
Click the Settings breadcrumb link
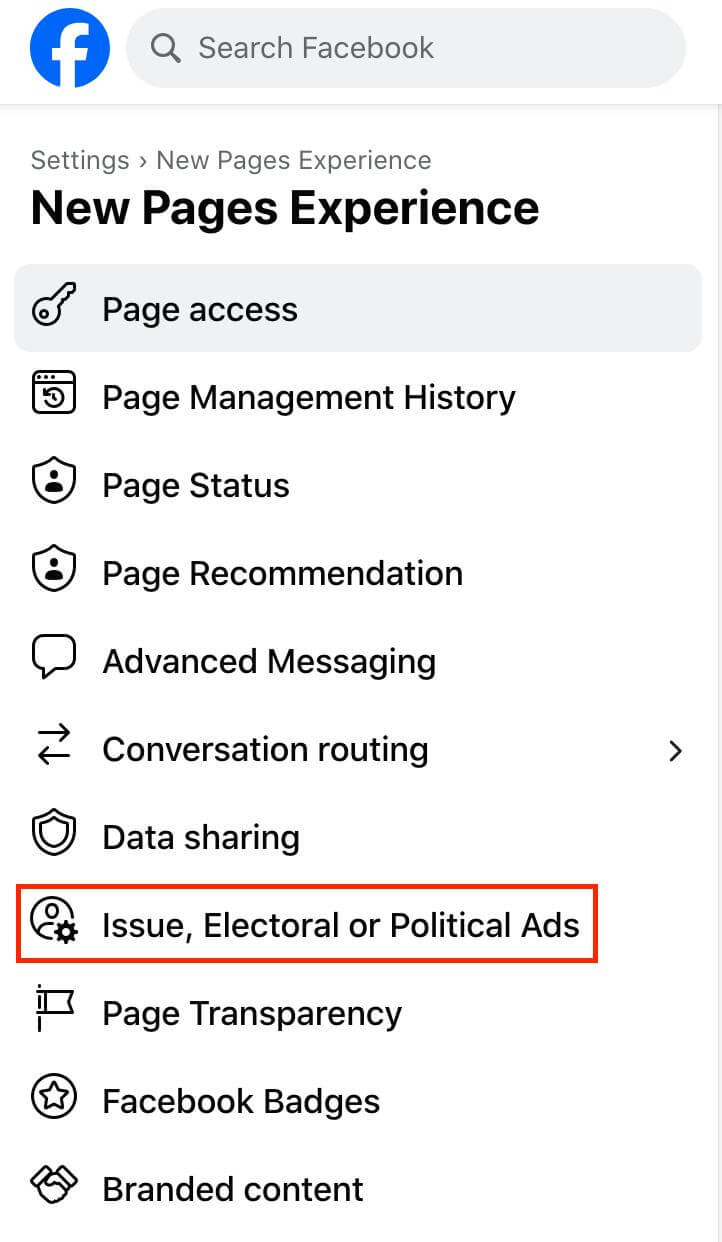tap(80, 160)
